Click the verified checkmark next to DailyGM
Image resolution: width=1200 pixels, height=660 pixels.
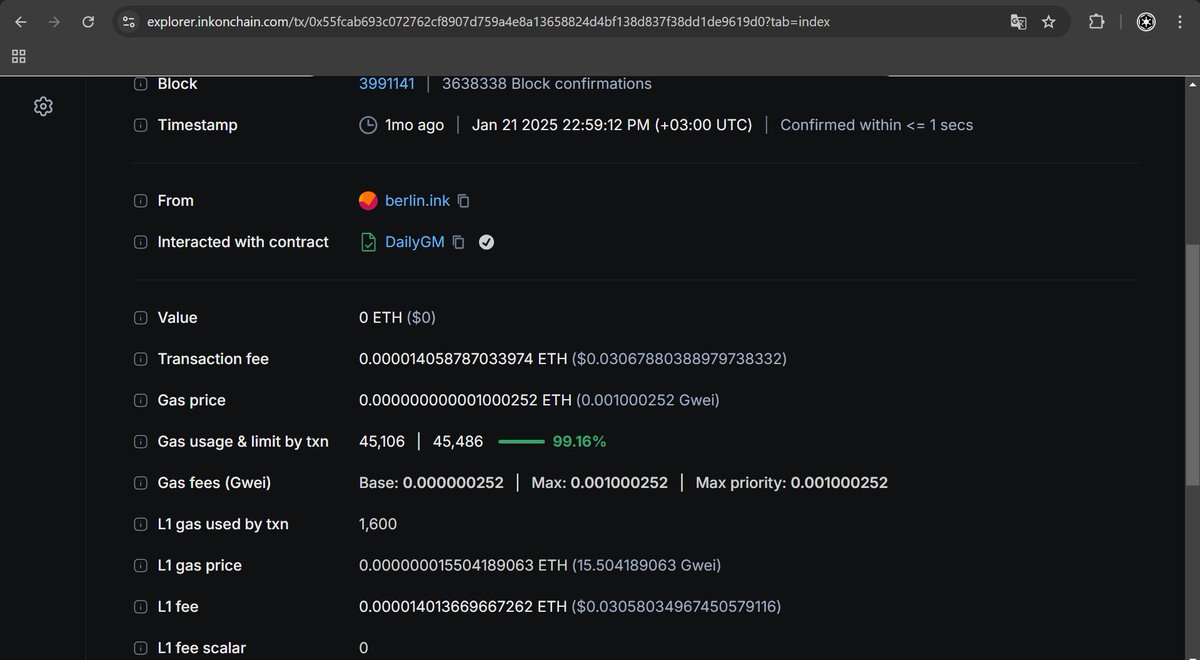point(486,242)
